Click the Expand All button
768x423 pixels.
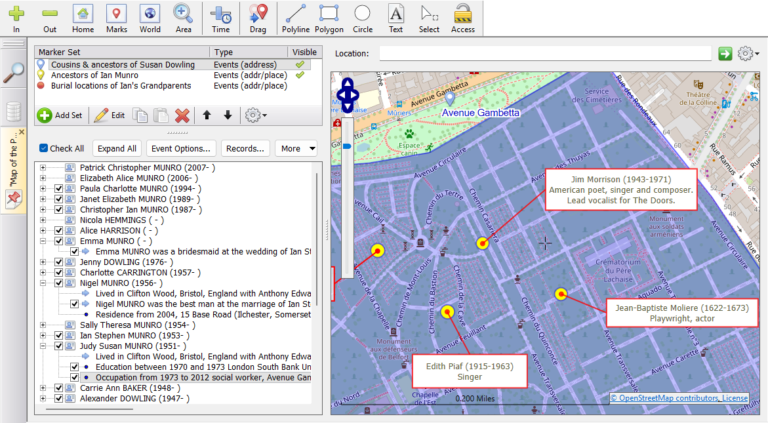tap(117, 148)
